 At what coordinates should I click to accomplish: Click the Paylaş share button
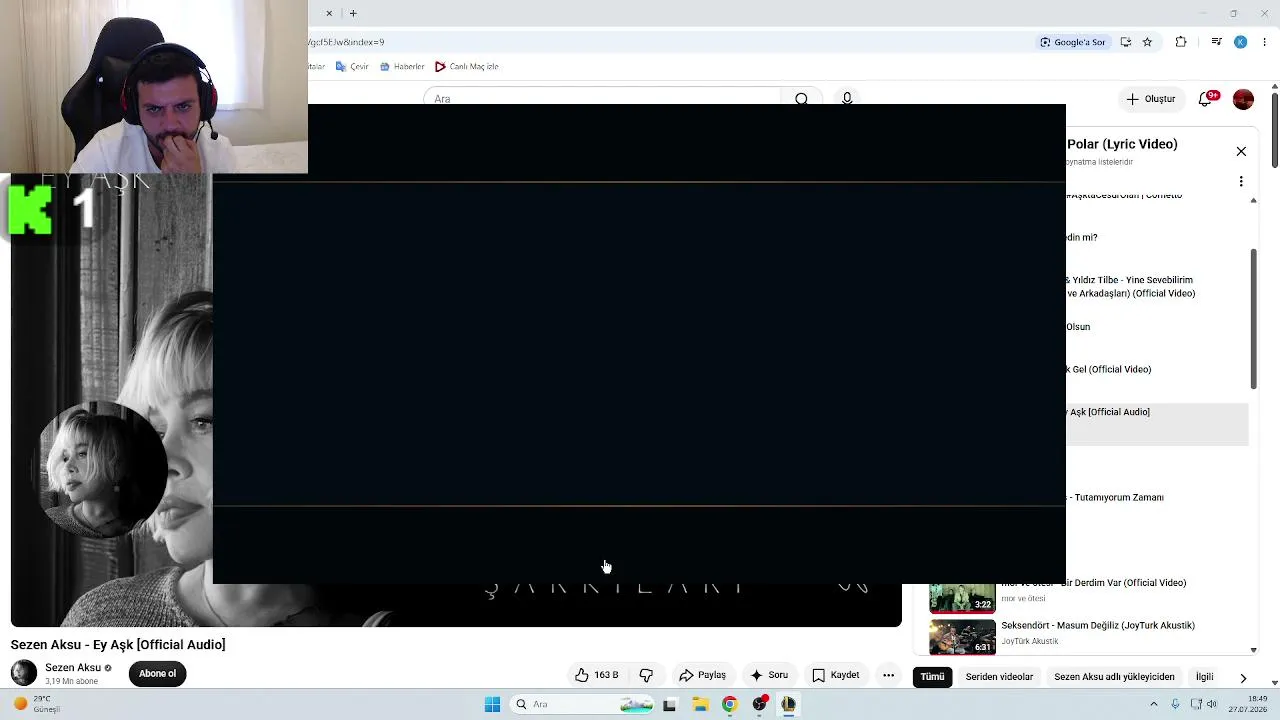(702, 675)
